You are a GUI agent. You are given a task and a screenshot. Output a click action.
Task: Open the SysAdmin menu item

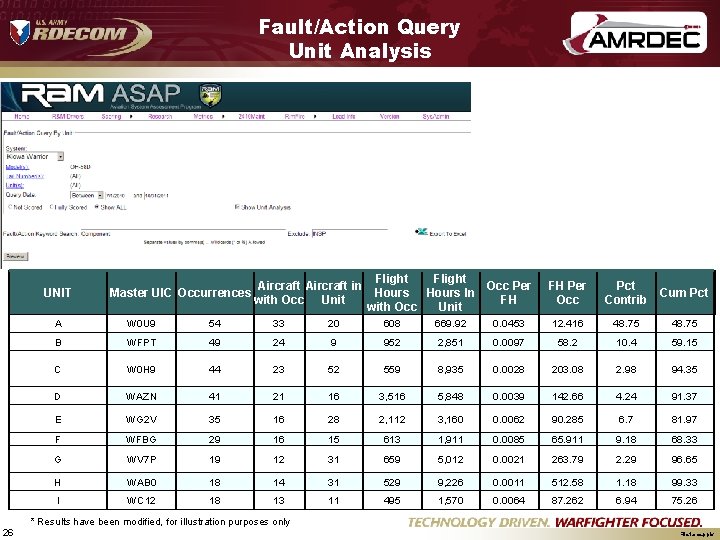tap(435, 117)
